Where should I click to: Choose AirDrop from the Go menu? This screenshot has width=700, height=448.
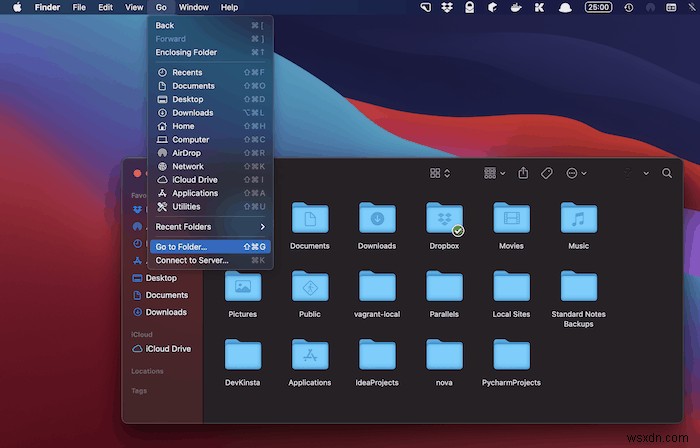tap(187, 153)
